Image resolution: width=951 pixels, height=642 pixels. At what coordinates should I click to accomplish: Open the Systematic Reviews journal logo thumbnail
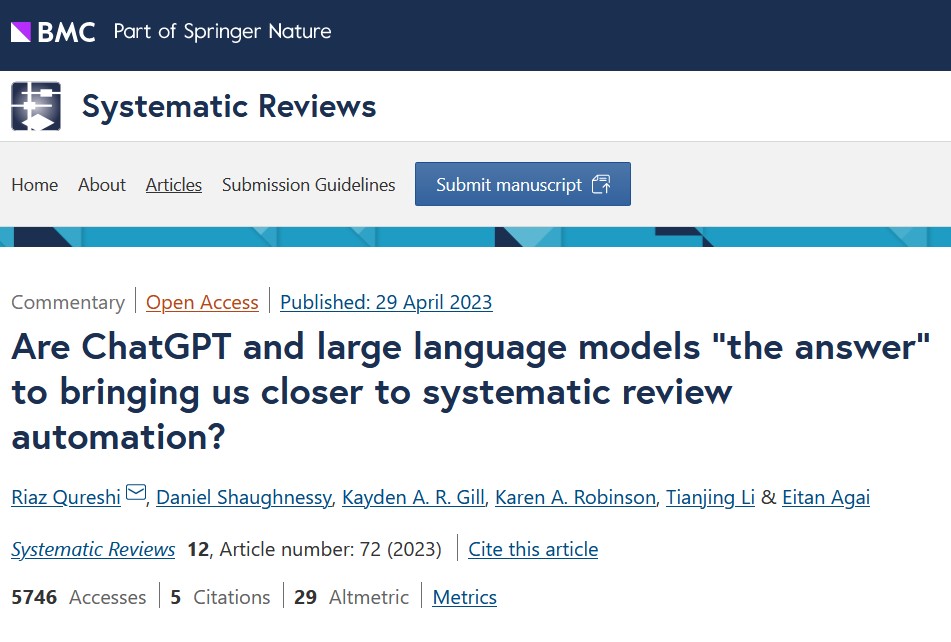click(x=36, y=106)
